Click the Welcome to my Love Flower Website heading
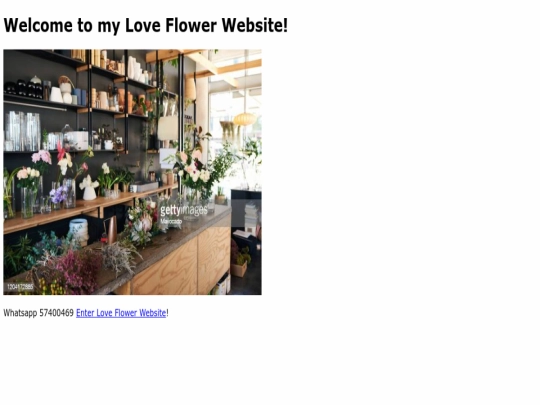 pos(145,25)
